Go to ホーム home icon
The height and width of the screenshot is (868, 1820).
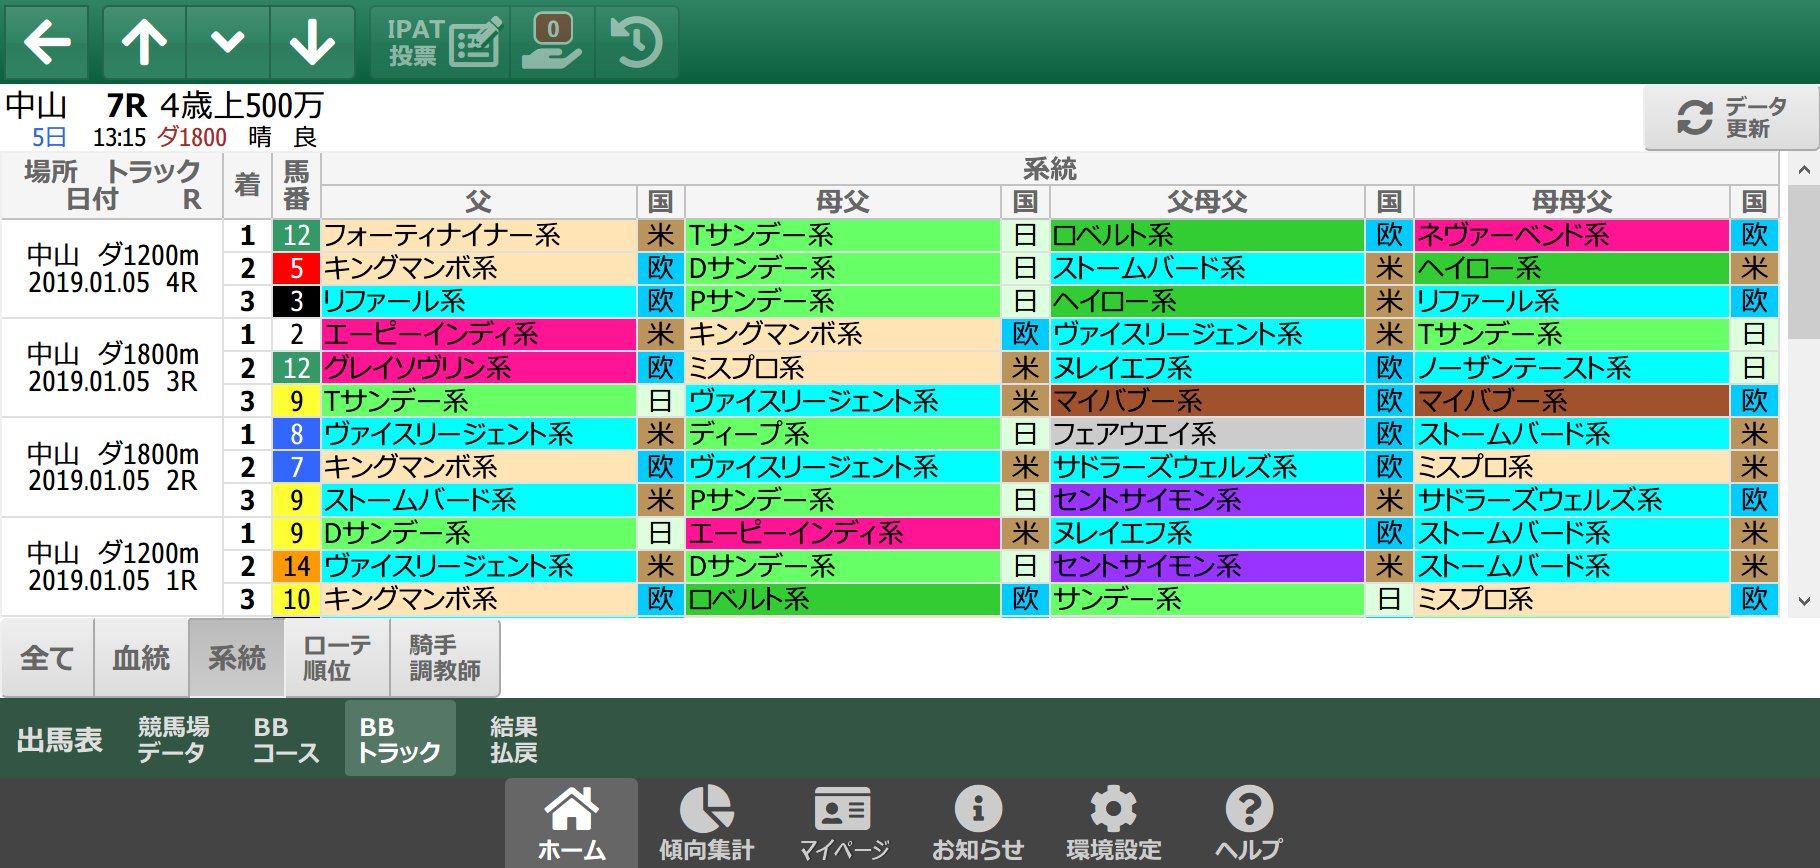(x=571, y=824)
